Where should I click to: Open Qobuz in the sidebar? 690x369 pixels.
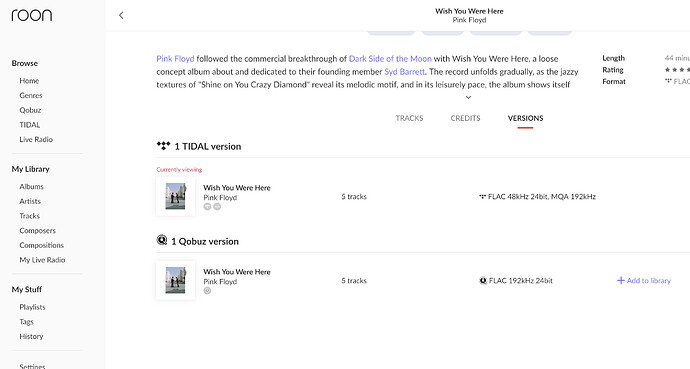[30, 110]
